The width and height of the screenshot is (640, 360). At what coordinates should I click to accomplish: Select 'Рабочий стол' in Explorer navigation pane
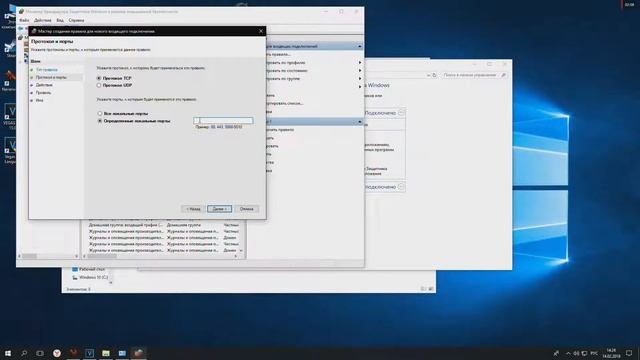tap(88, 269)
